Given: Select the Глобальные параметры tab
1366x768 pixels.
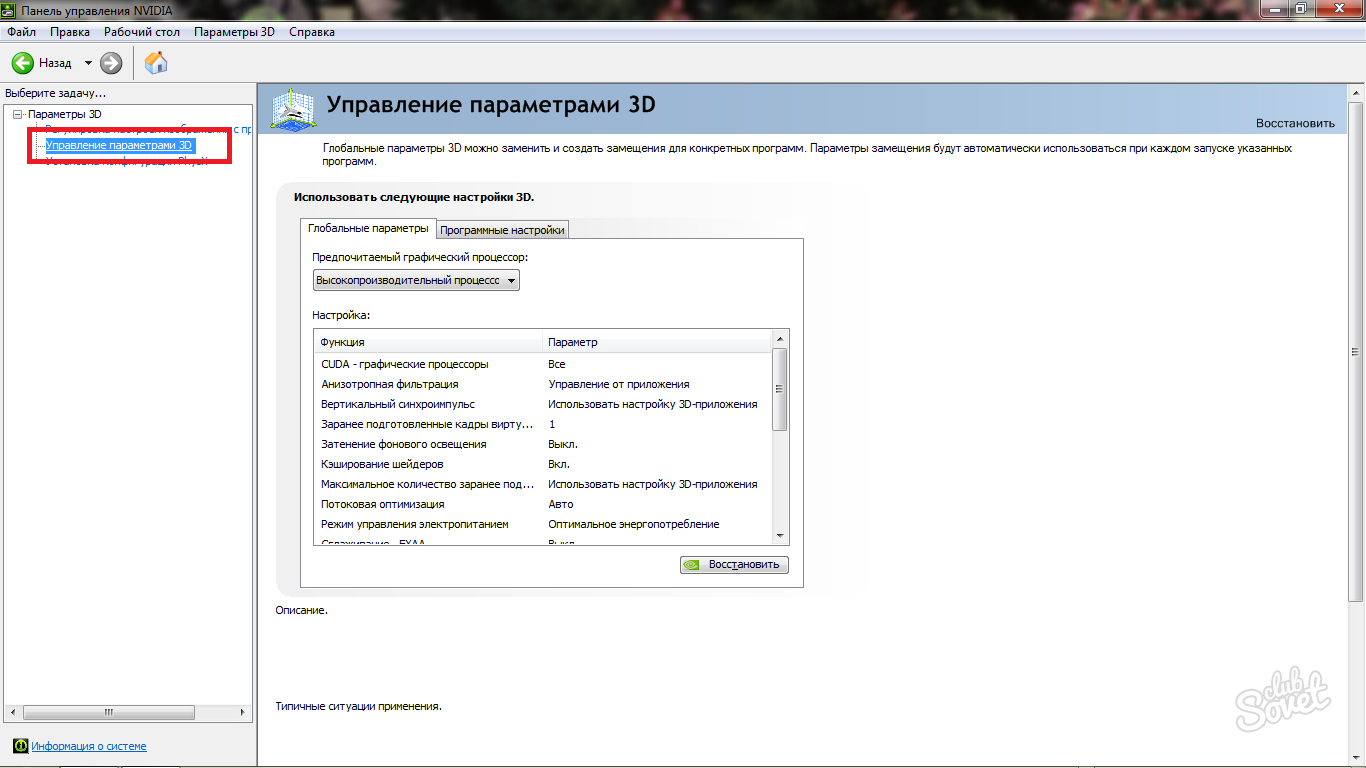Looking at the screenshot, I should point(368,229).
